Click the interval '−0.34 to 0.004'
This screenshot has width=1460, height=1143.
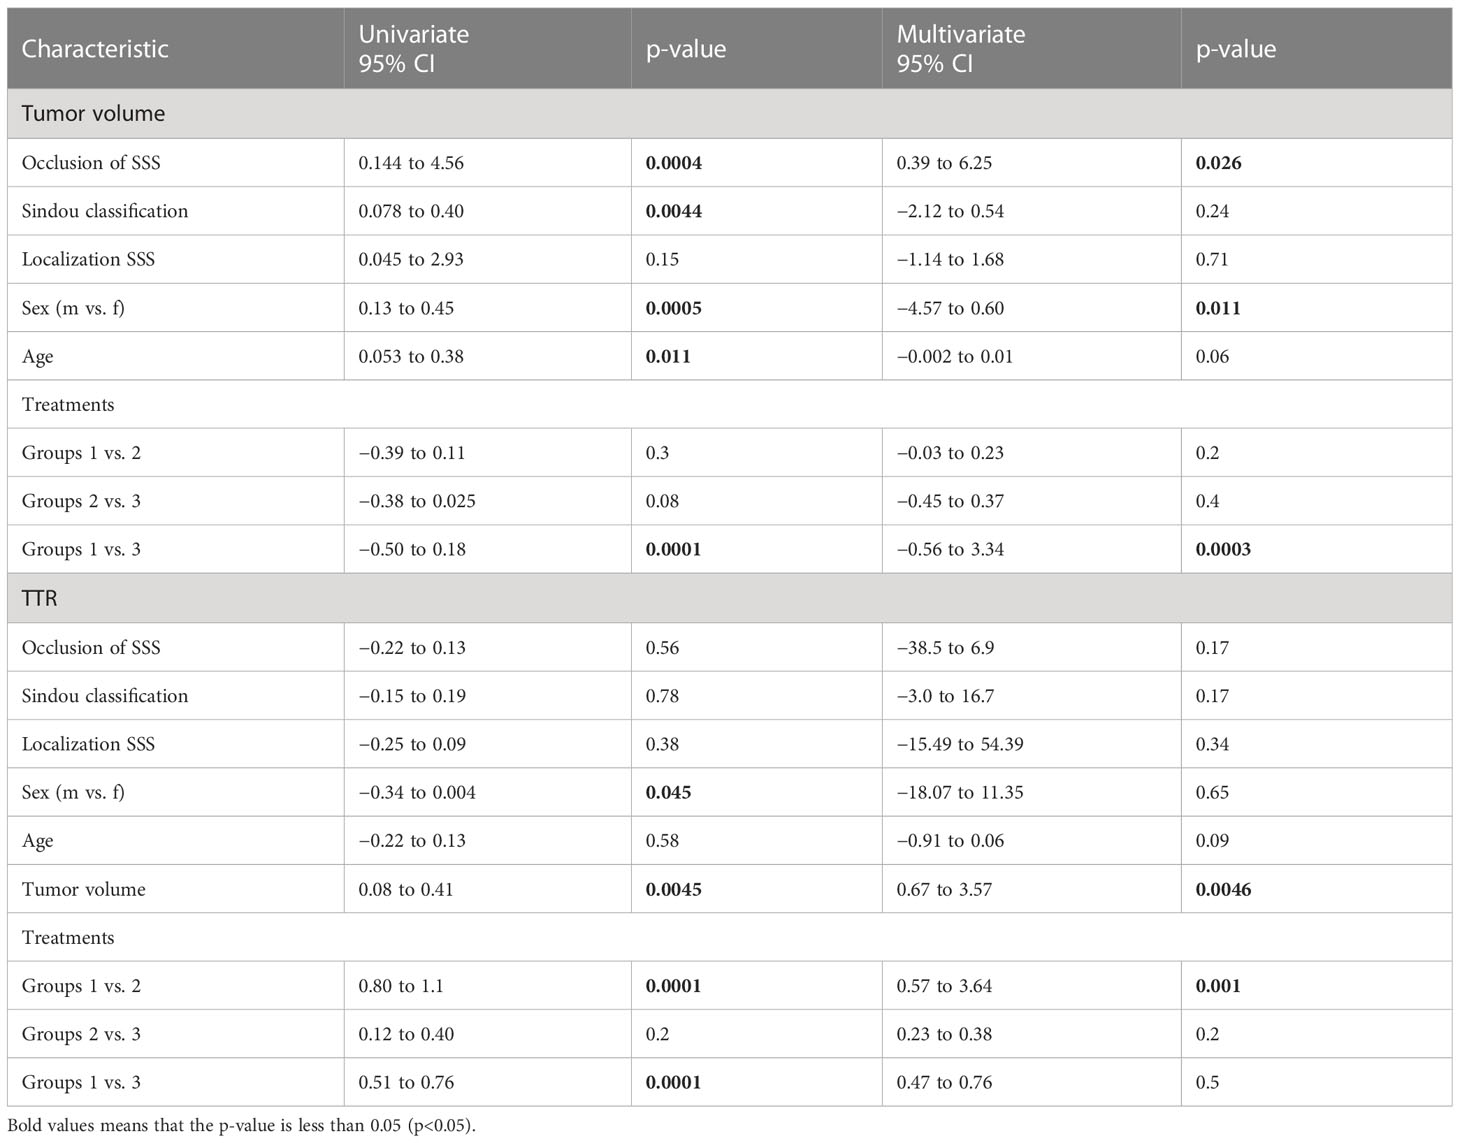(417, 792)
